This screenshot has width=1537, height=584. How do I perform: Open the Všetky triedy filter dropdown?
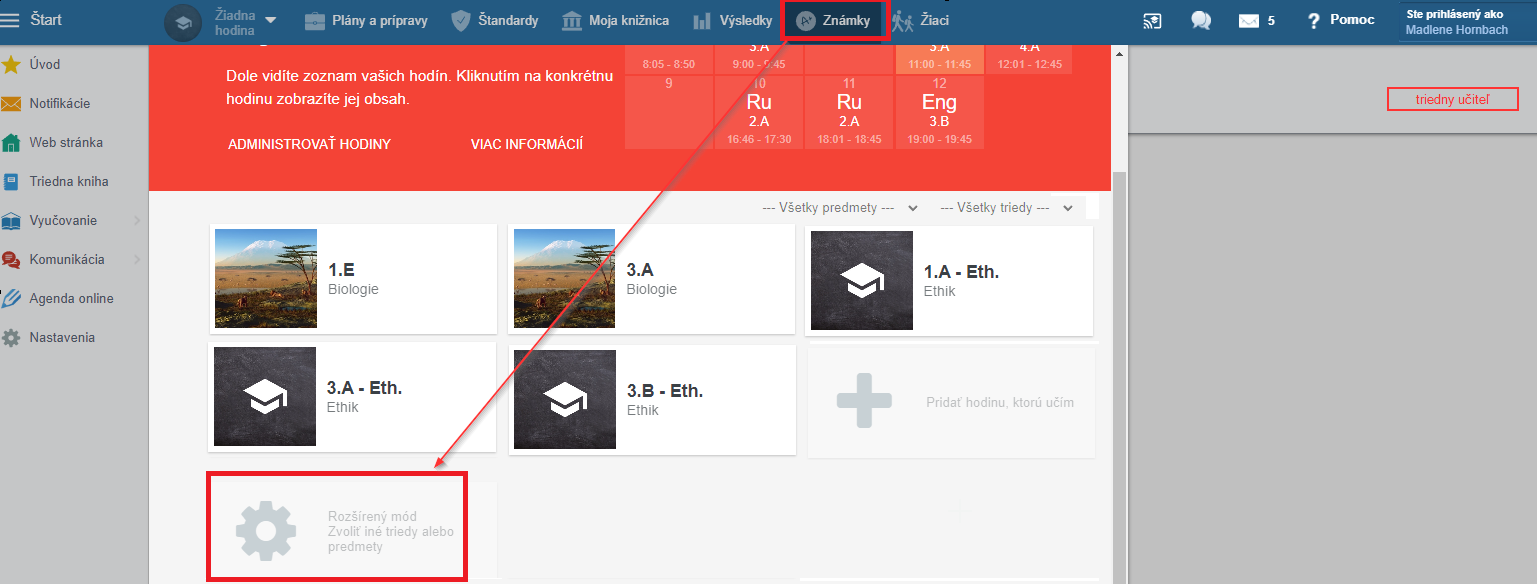(x=1007, y=208)
